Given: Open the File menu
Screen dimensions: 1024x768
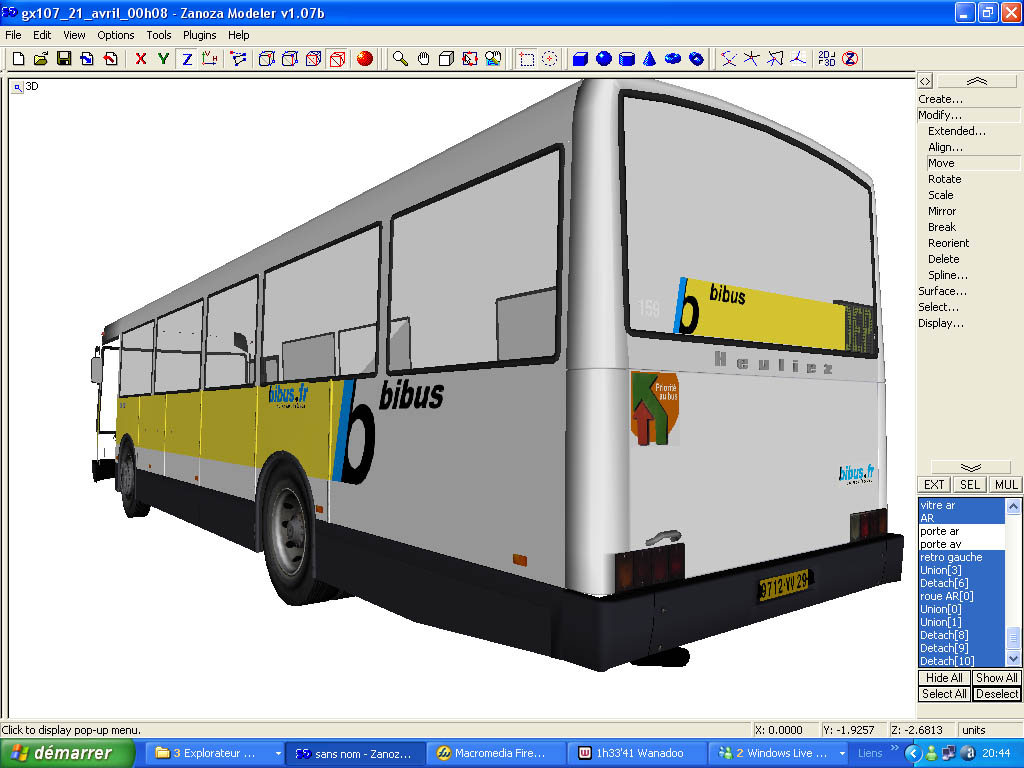Looking at the screenshot, I should click(13, 35).
